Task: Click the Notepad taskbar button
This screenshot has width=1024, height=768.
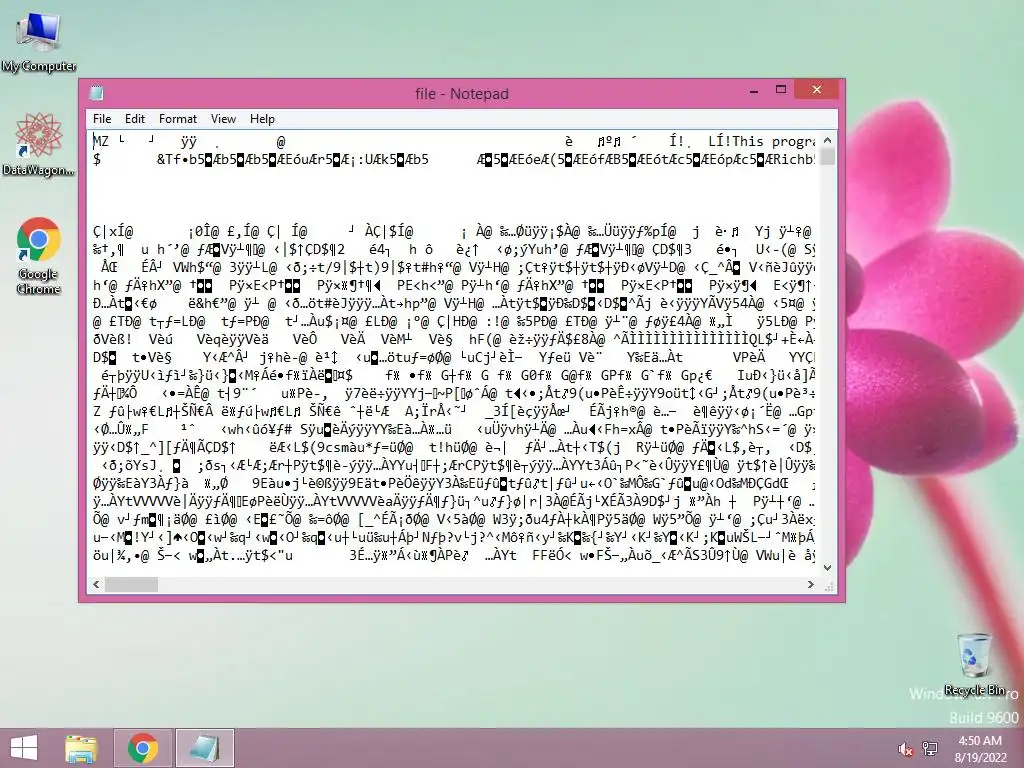Action: [x=204, y=748]
